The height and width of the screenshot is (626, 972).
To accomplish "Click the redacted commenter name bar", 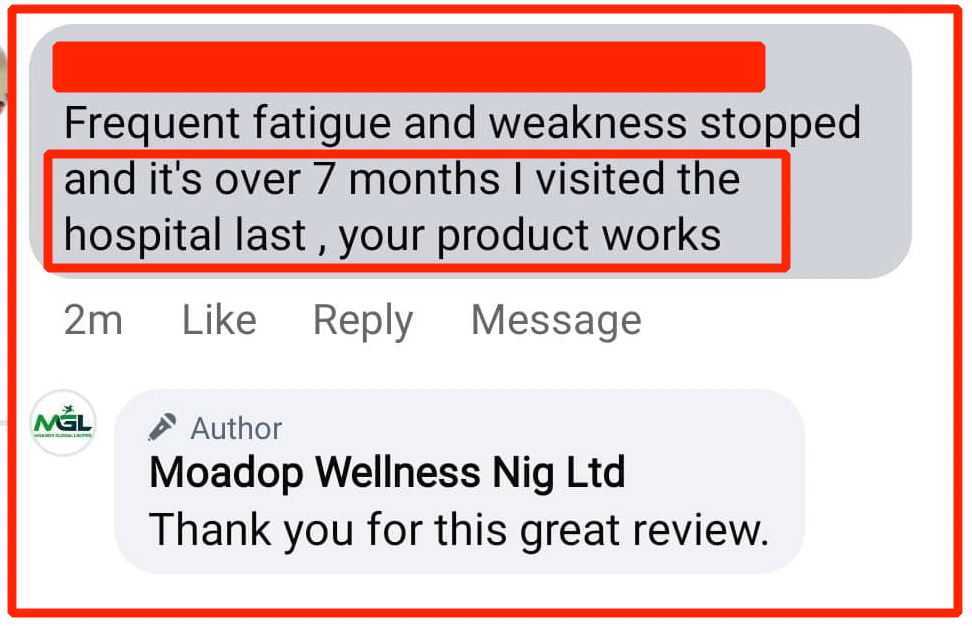I will [409, 67].
